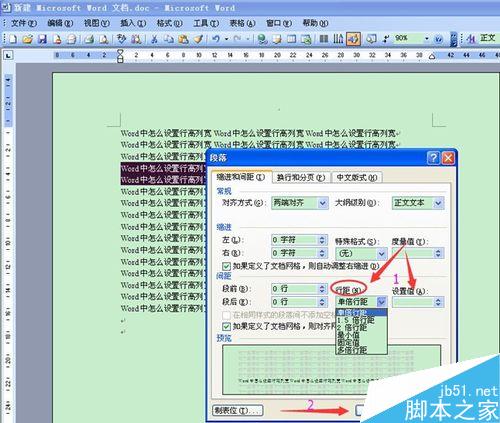This screenshot has height=423, width=500.
Task: Expand the Undo history dropdown arrow
Action: click(x=227, y=39)
